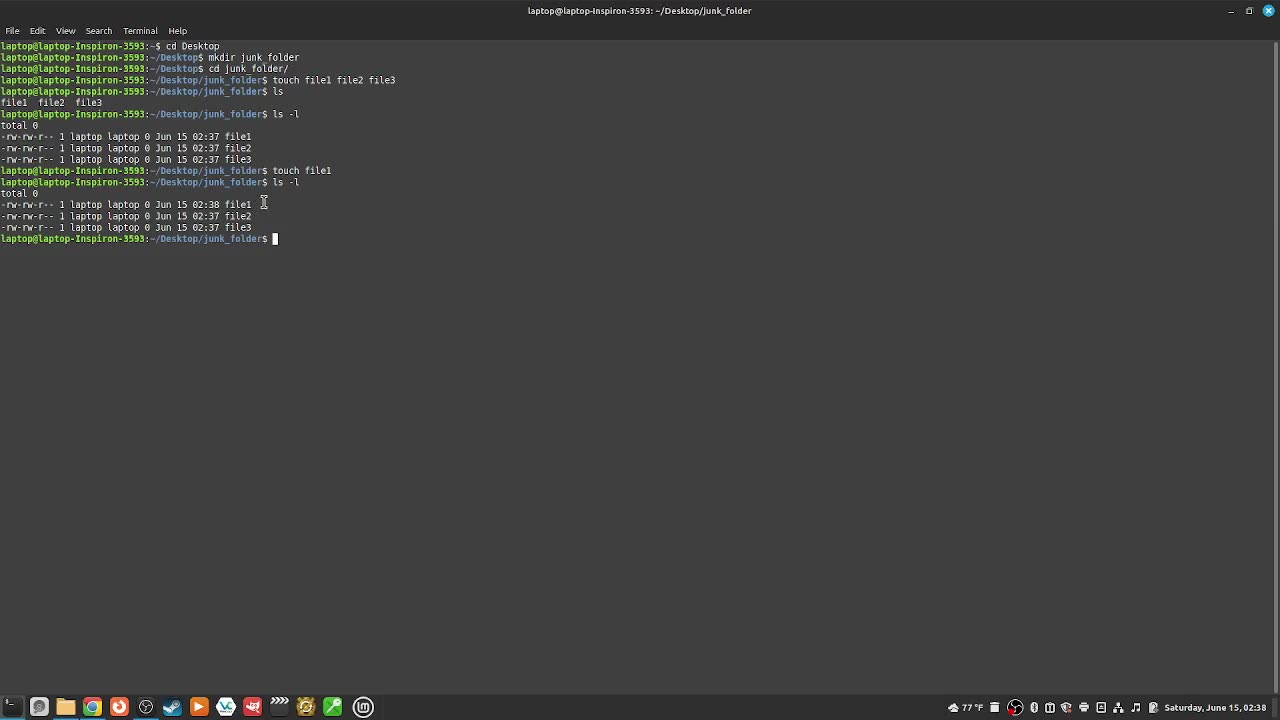1280x720 pixels.
Task: Open the green key password app
Action: pyautogui.click(x=332, y=707)
